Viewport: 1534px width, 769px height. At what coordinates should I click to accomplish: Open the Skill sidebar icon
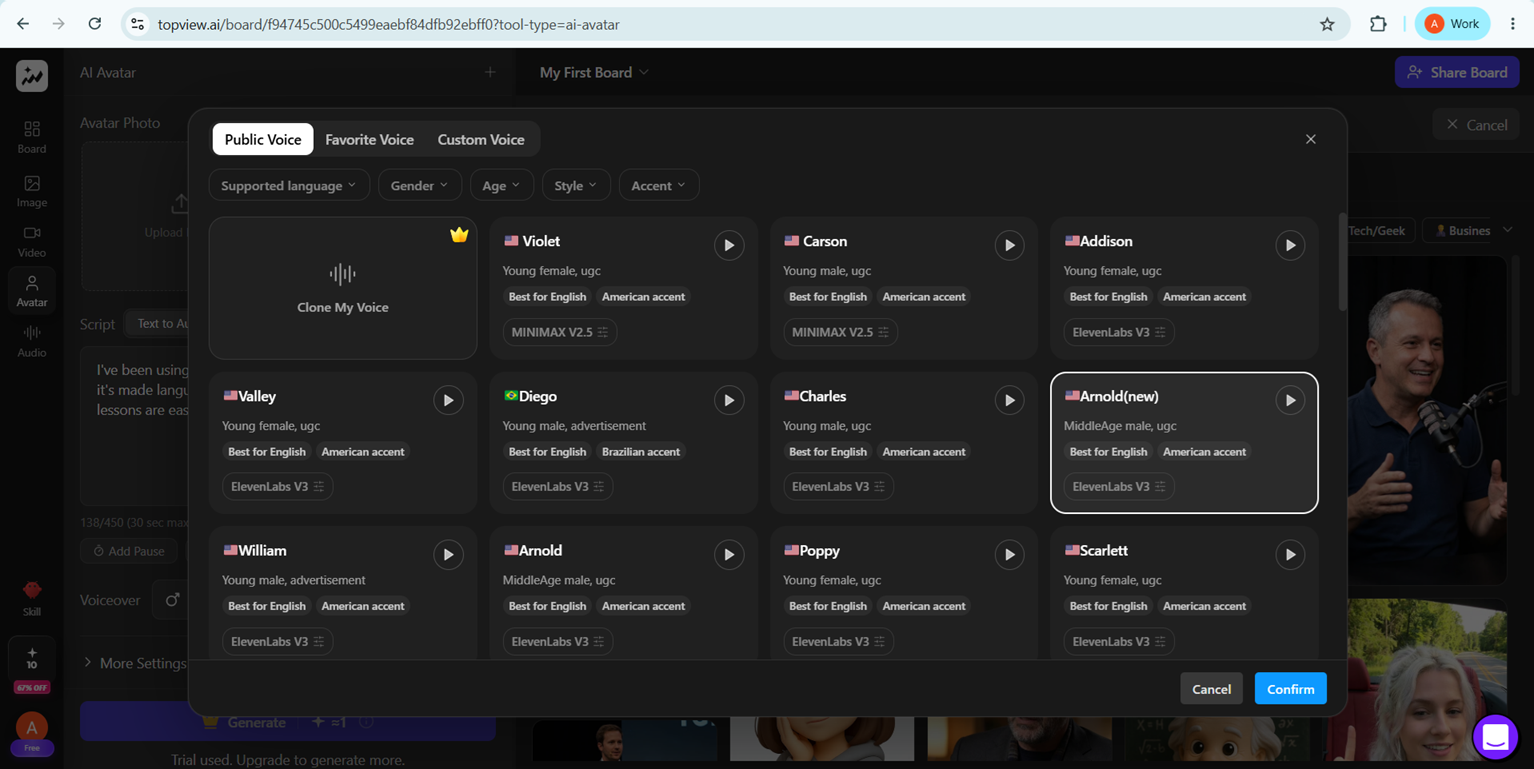pos(32,598)
